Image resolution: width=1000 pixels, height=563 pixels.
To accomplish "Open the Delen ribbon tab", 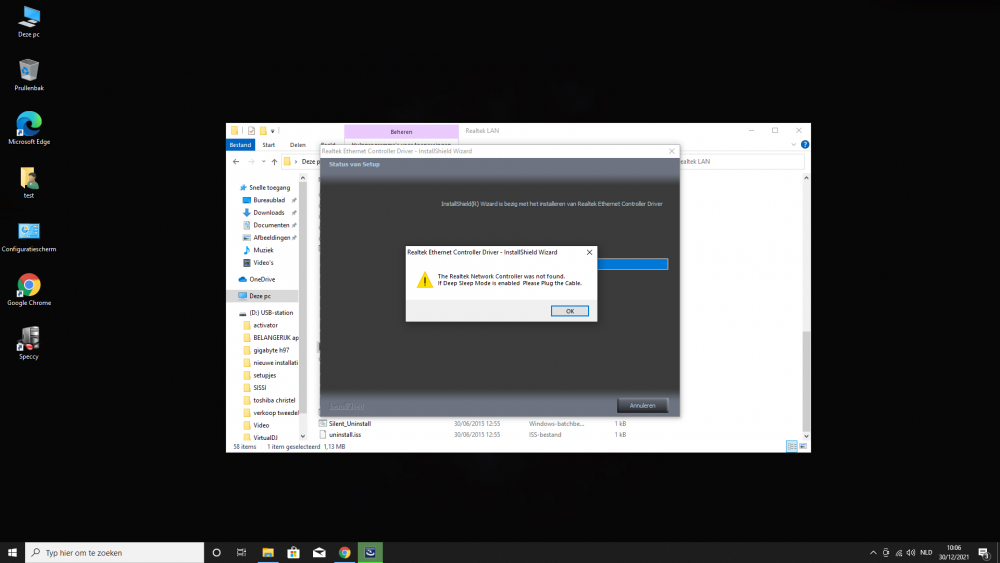I will click(x=298, y=145).
